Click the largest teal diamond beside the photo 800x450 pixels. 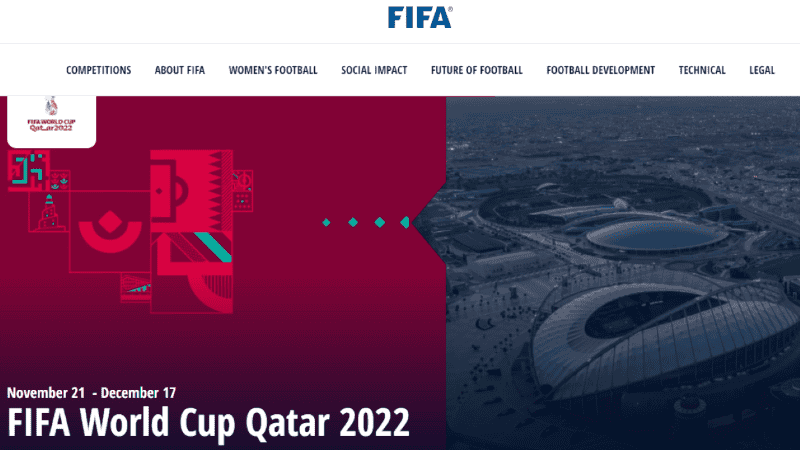pos(405,222)
